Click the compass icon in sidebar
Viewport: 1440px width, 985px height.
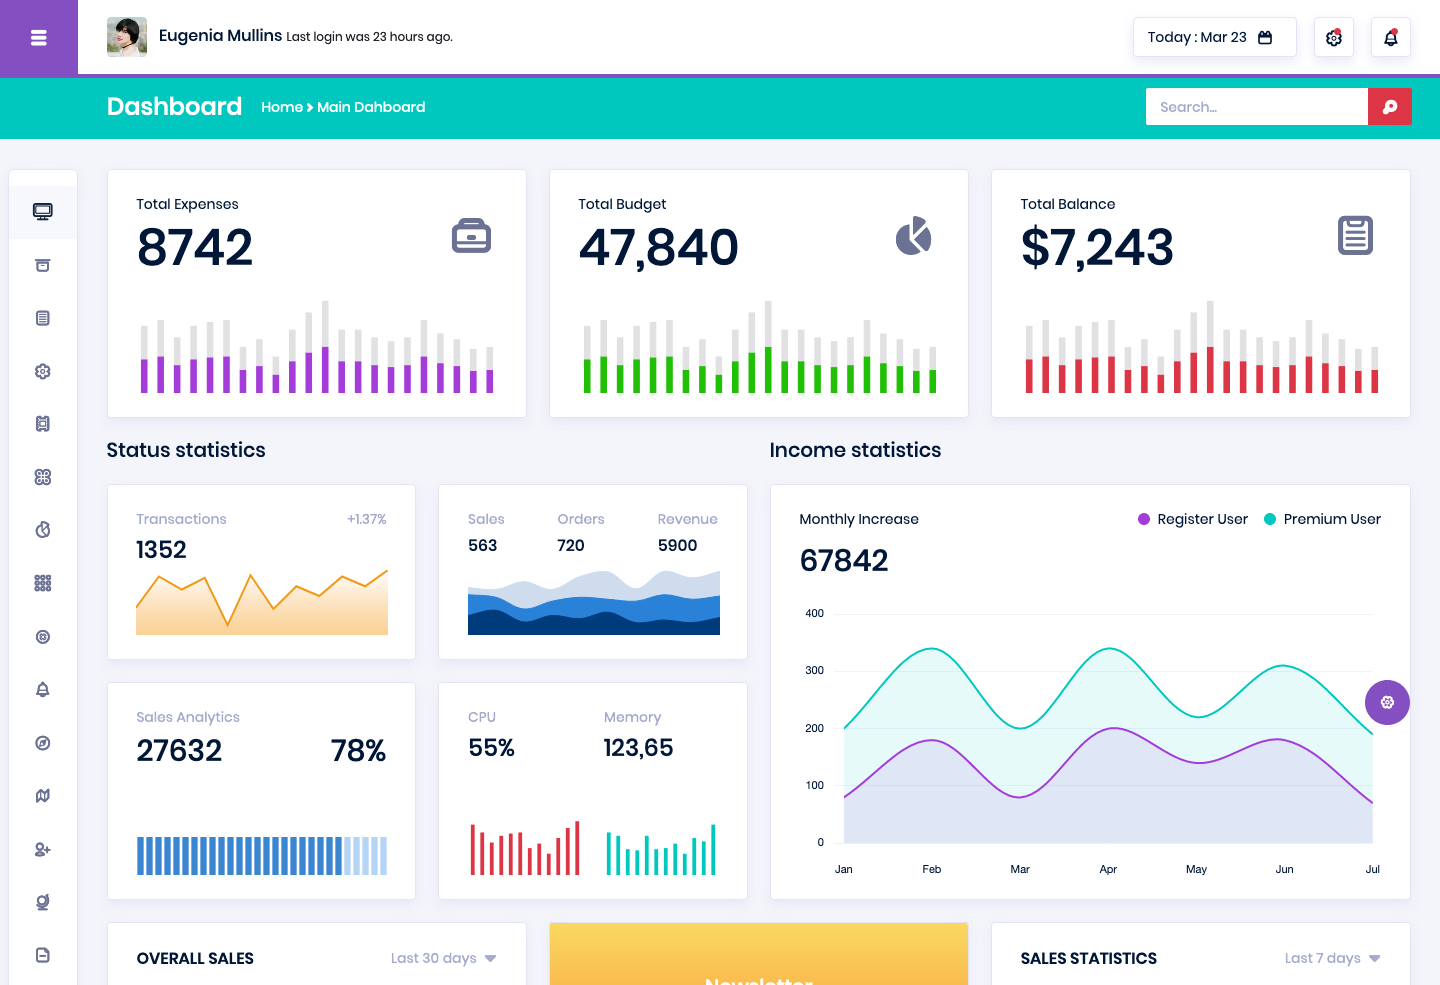click(43, 743)
